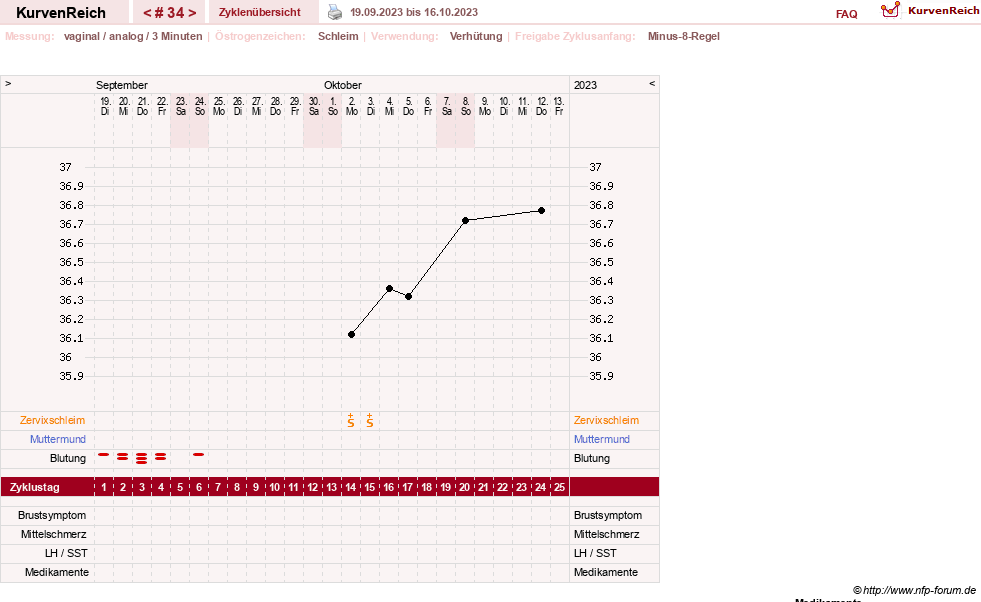Select temperature point on October 5
The height and width of the screenshot is (602, 981).
(x=409, y=297)
